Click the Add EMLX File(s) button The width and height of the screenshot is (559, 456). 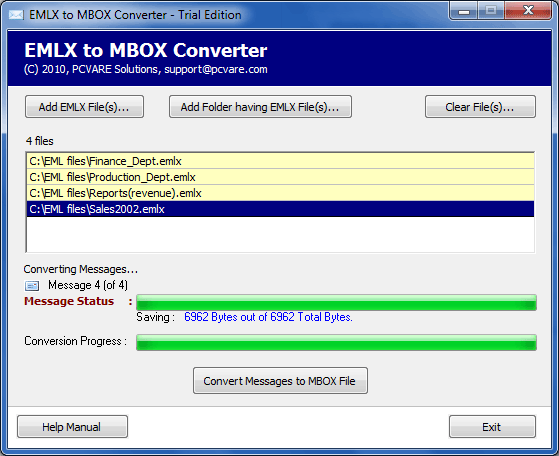coord(84,107)
